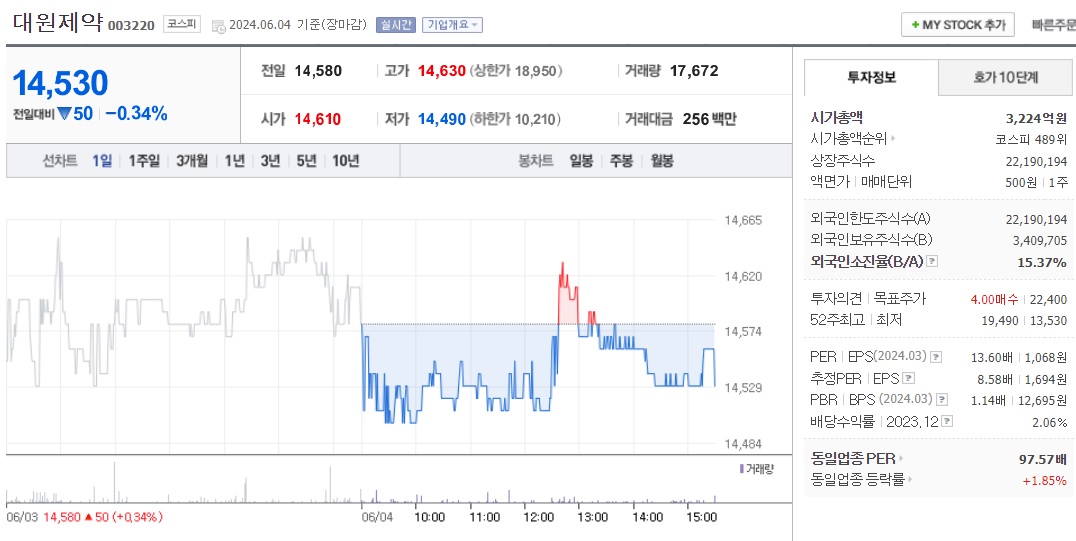This screenshot has width=1076, height=541.
Task: Click the stock code 003220
Action: click(132, 27)
